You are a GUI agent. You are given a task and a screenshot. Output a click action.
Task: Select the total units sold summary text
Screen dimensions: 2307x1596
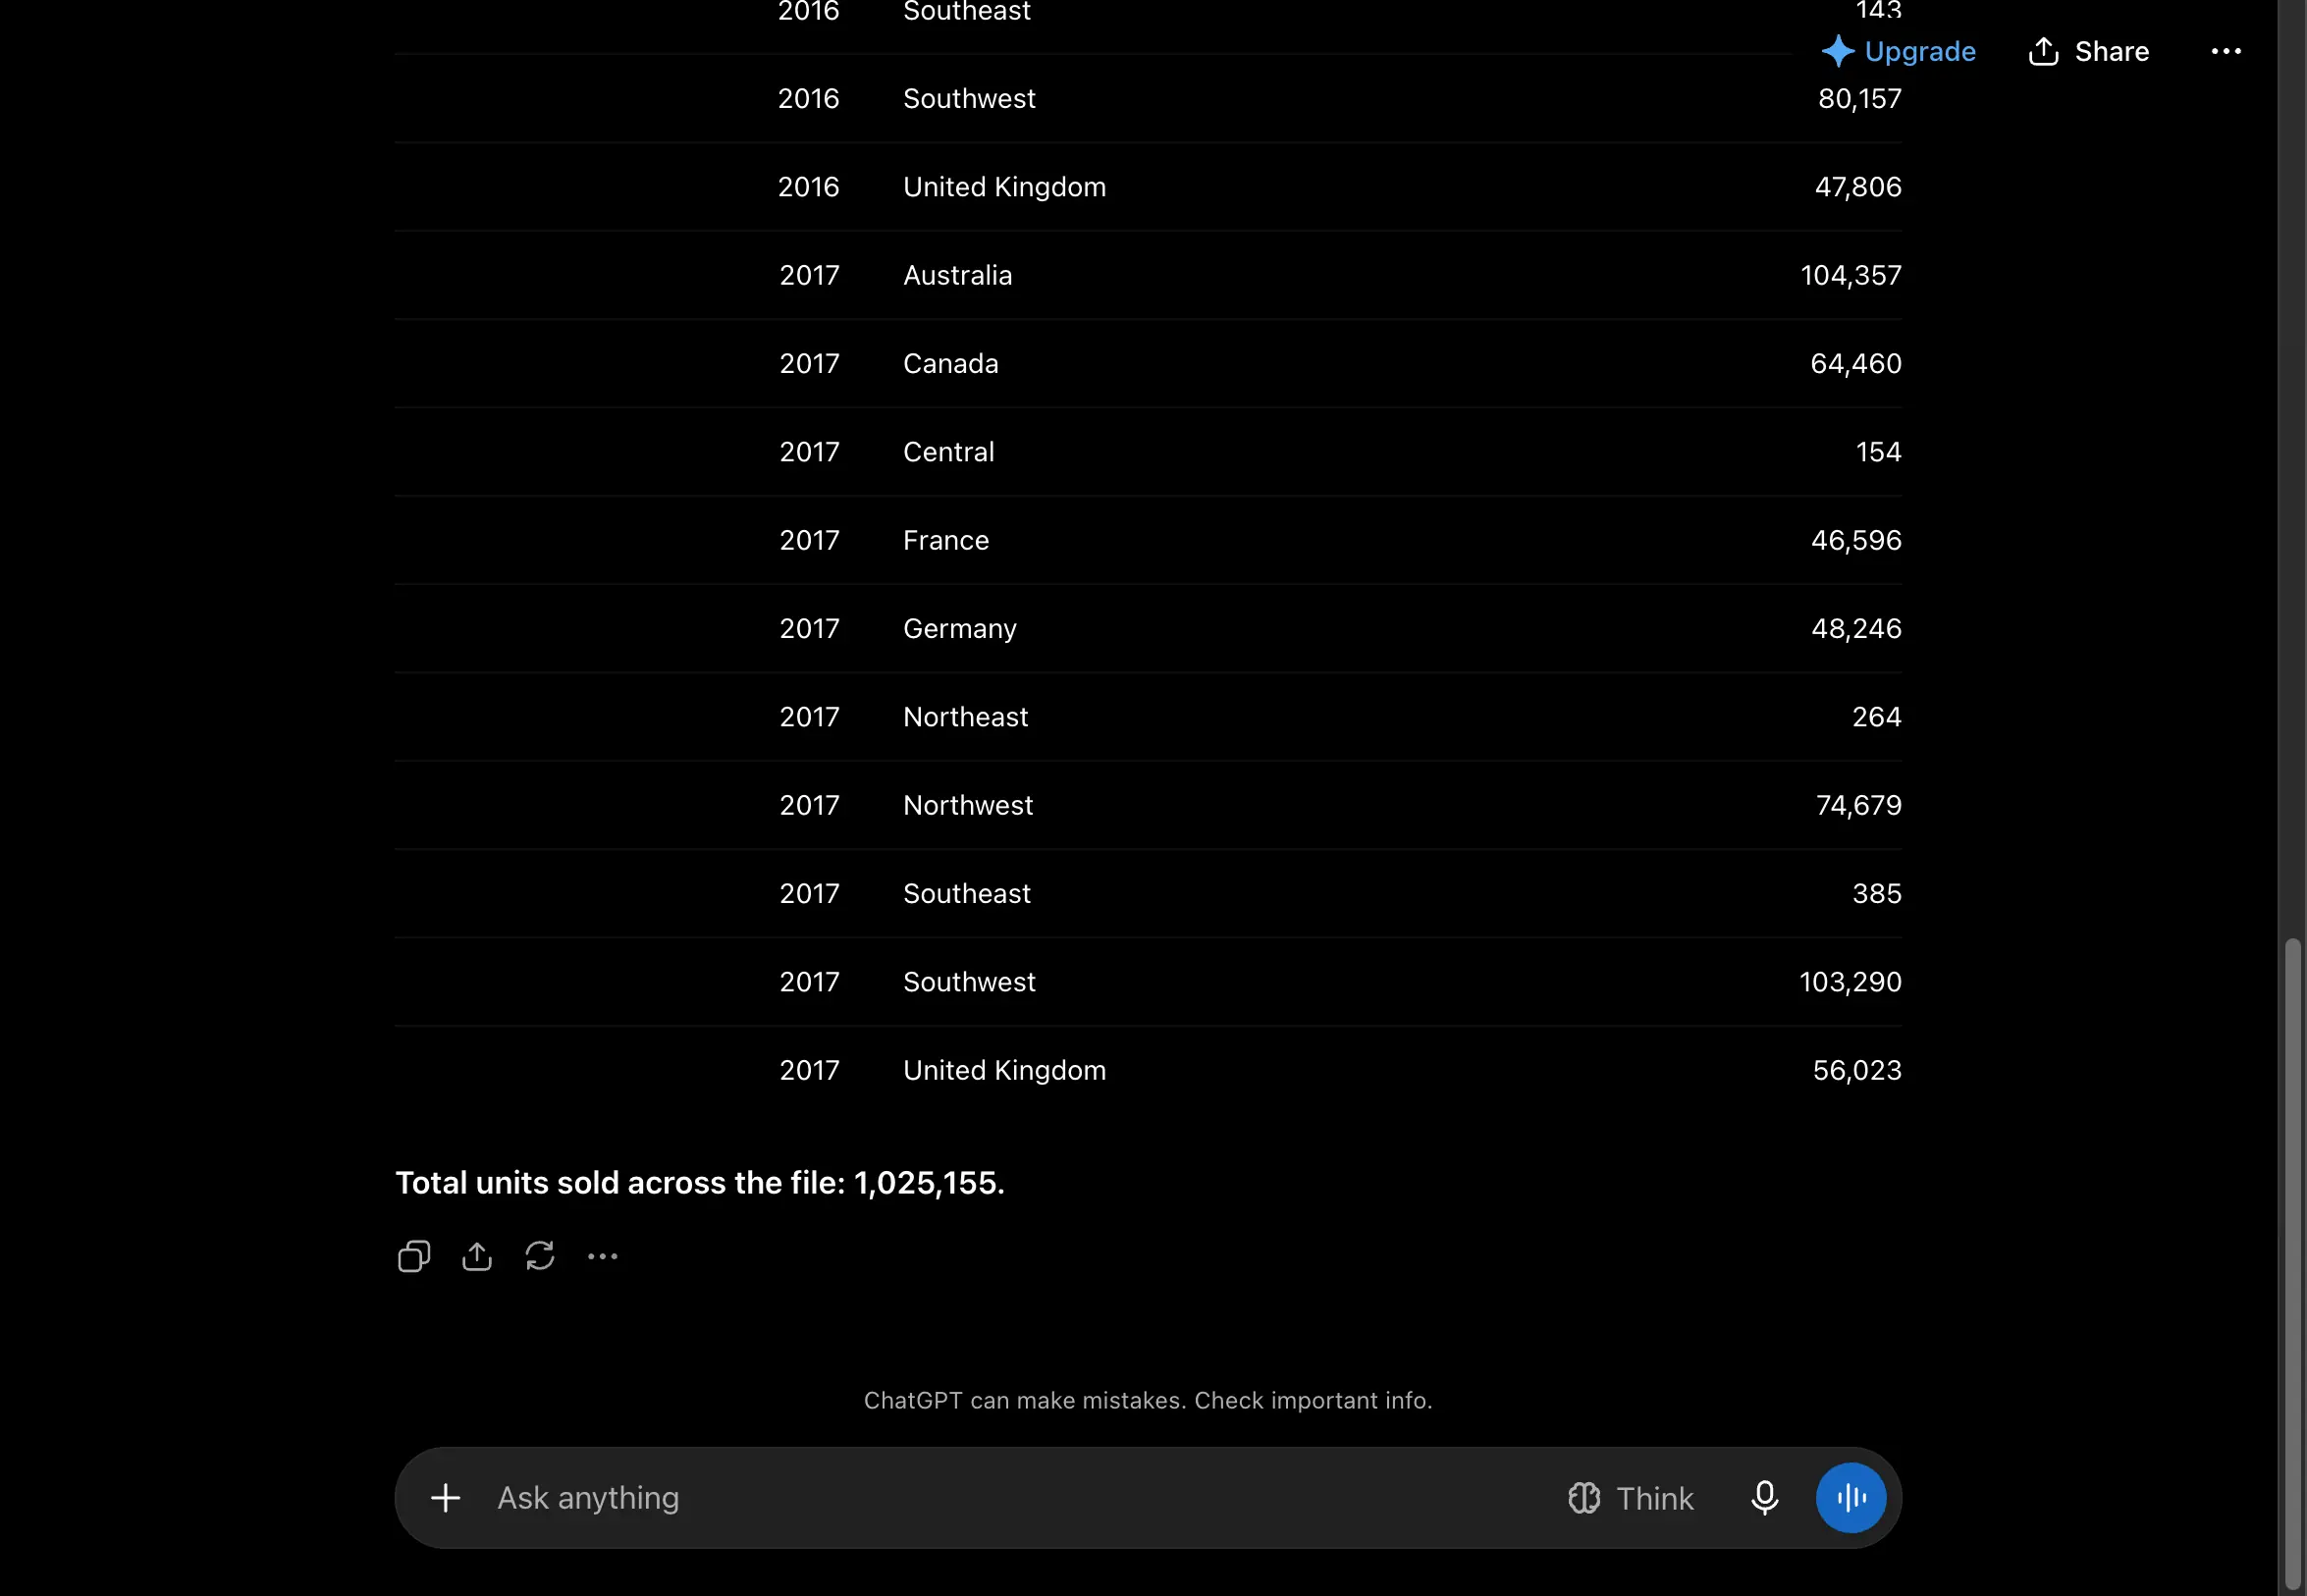[699, 1183]
